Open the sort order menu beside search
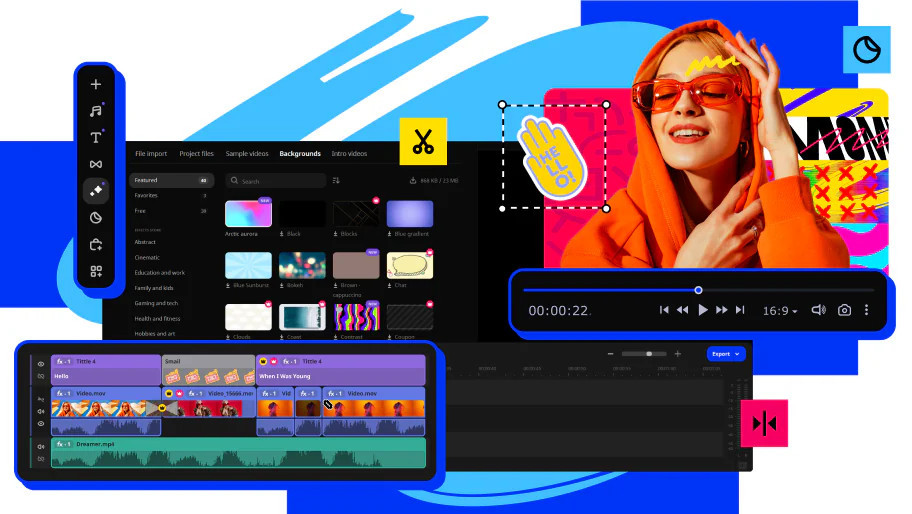This screenshot has width=912, height=514. coord(336,181)
